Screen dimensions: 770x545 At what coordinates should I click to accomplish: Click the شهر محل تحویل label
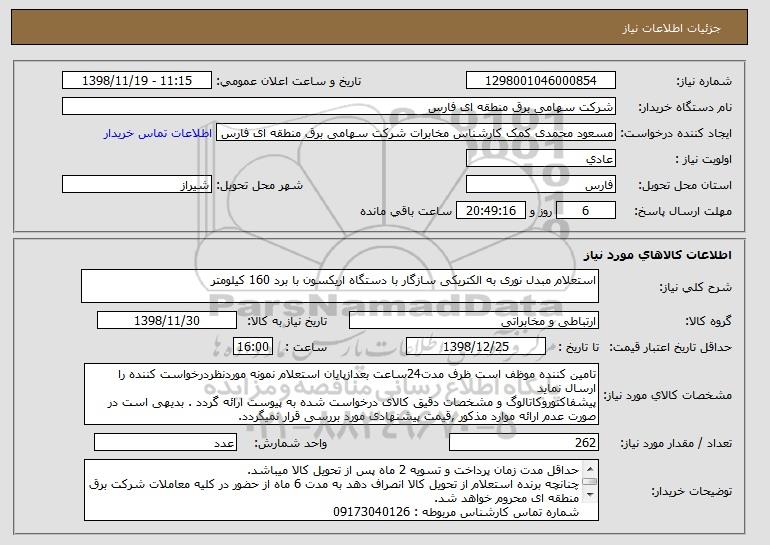(x=260, y=186)
